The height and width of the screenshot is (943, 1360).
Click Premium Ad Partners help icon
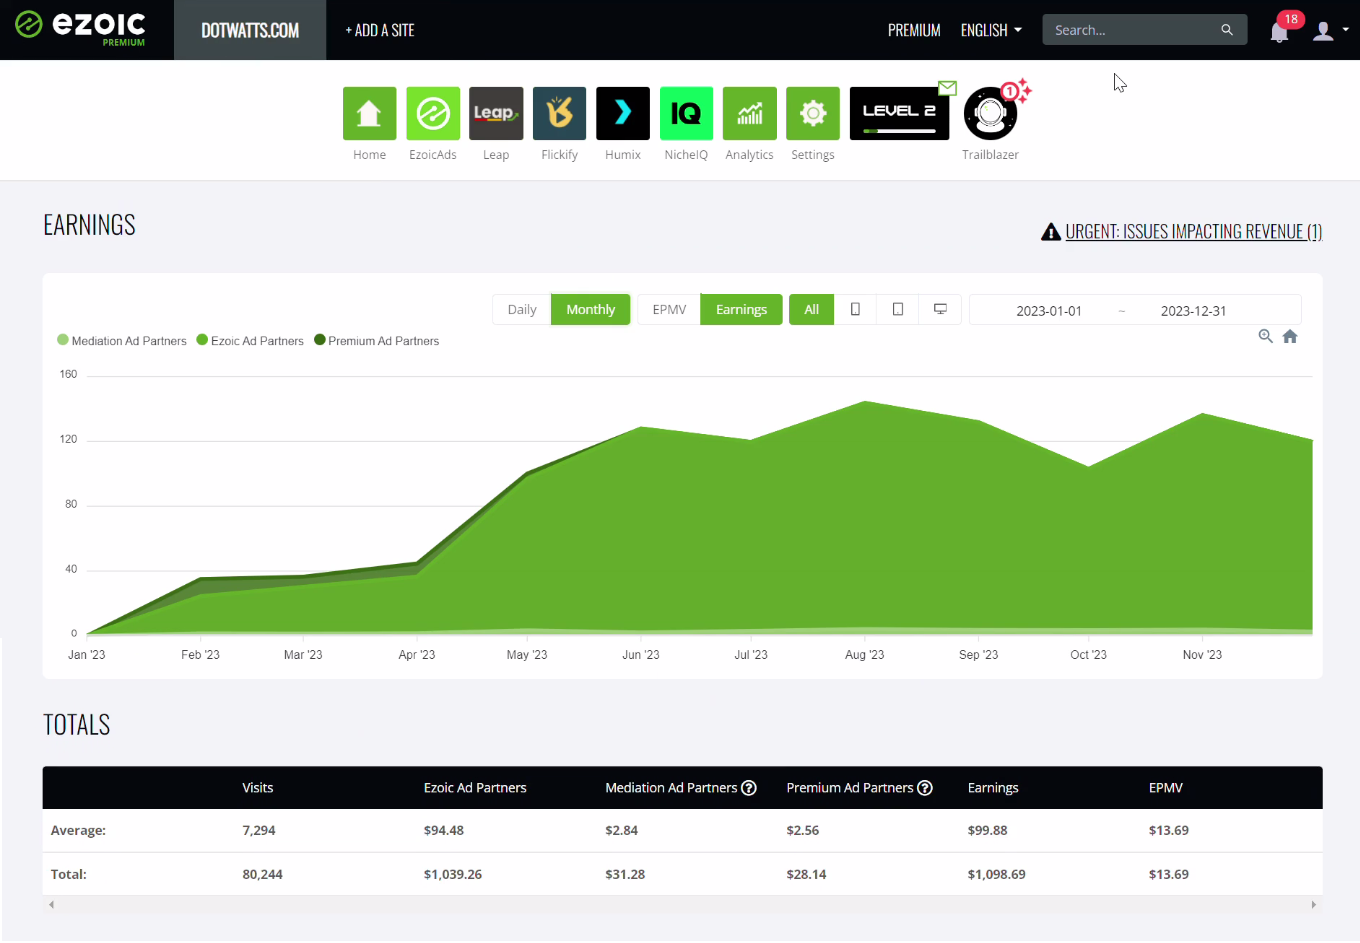pos(925,788)
